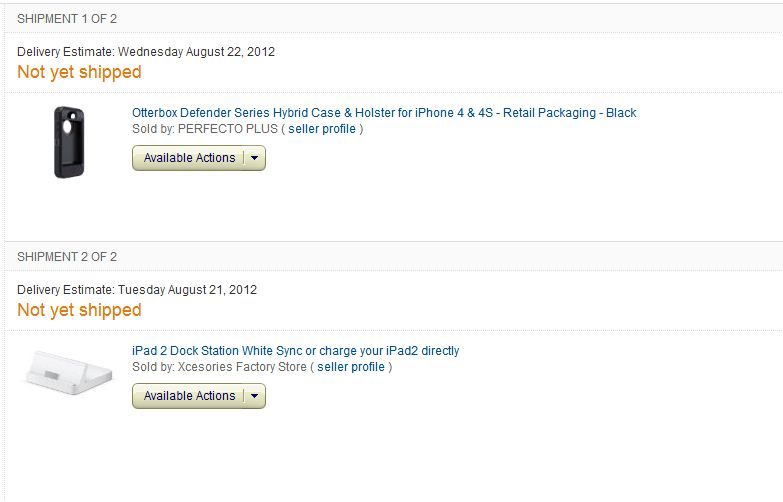The image size is (783, 502).
Task: Open the Otterbox Defender Series Hybrid Case link
Action: [384, 113]
